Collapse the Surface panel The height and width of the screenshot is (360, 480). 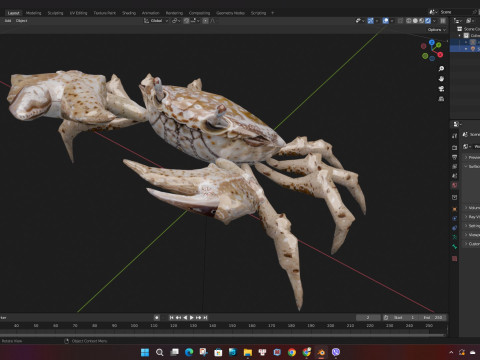(x=471, y=166)
